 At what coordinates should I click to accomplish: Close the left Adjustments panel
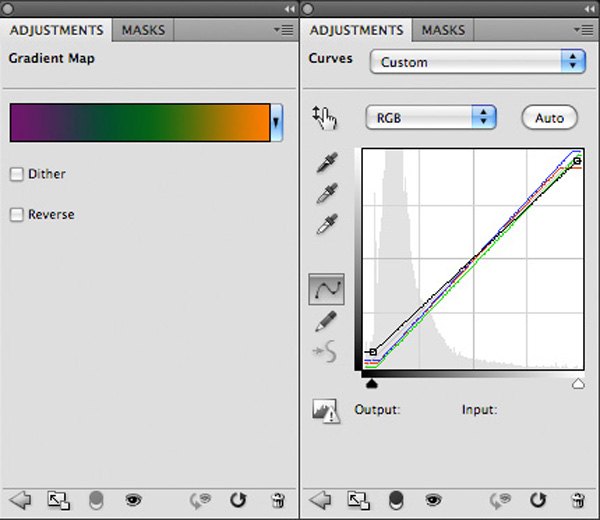click(x=8, y=8)
